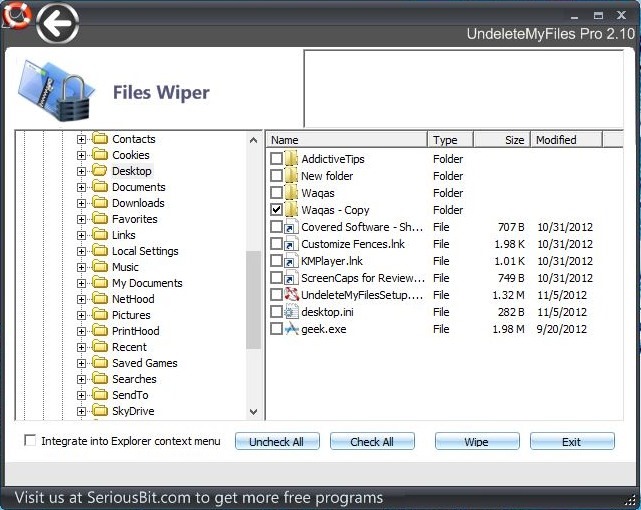Uncheck the Waqas - Copy checkbox
This screenshot has height=510, width=641.
pos(276,210)
